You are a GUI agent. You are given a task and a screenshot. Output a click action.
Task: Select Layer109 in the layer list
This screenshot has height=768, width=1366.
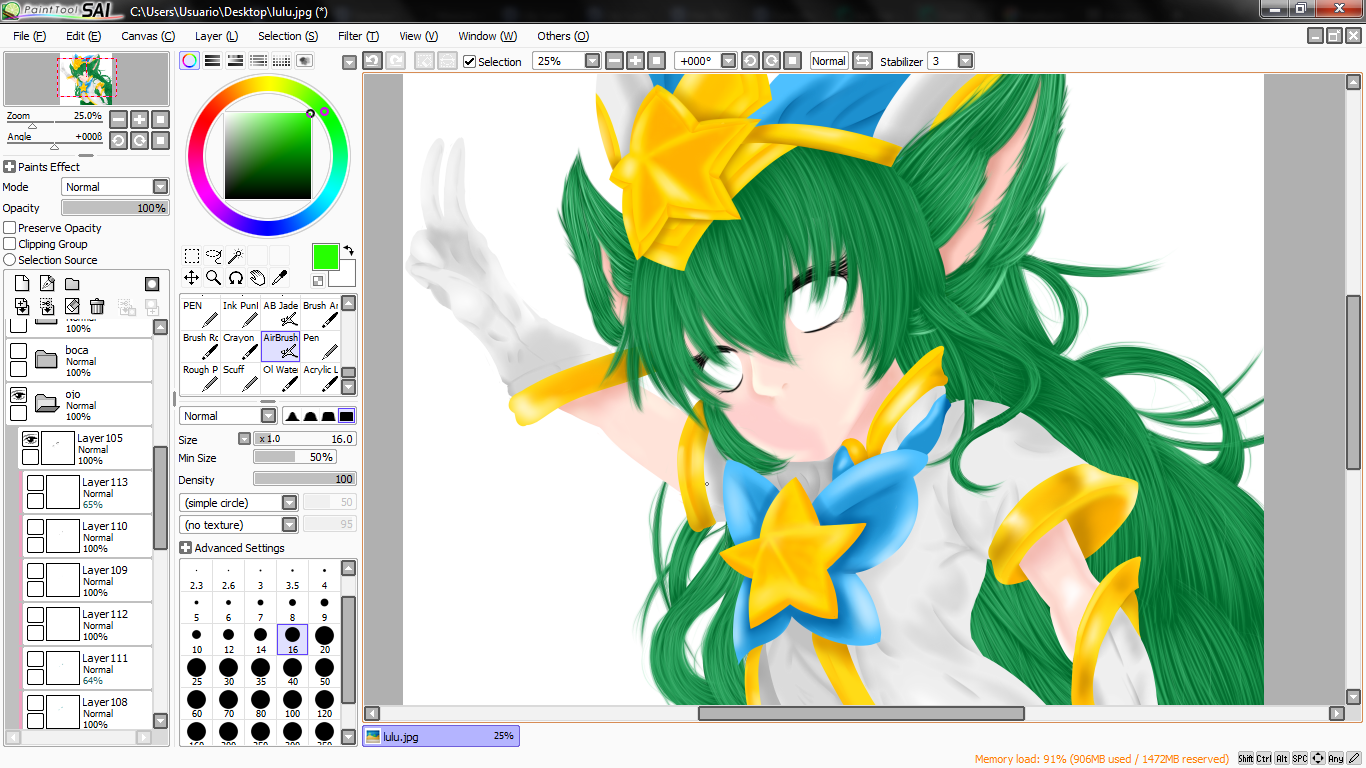click(88, 580)
